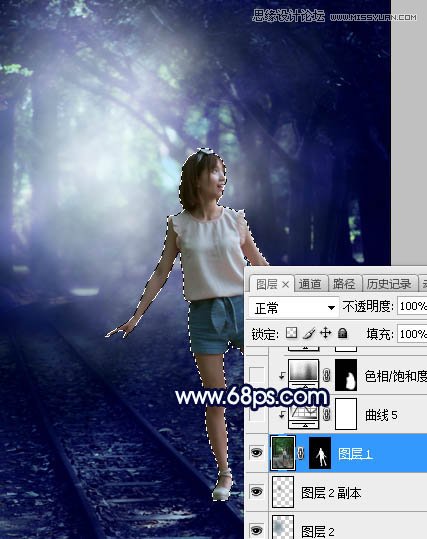Hide 图层 2 副本 with eye icon
The image size is (427, 539).
pyautogui.click(x=256, y=492)
